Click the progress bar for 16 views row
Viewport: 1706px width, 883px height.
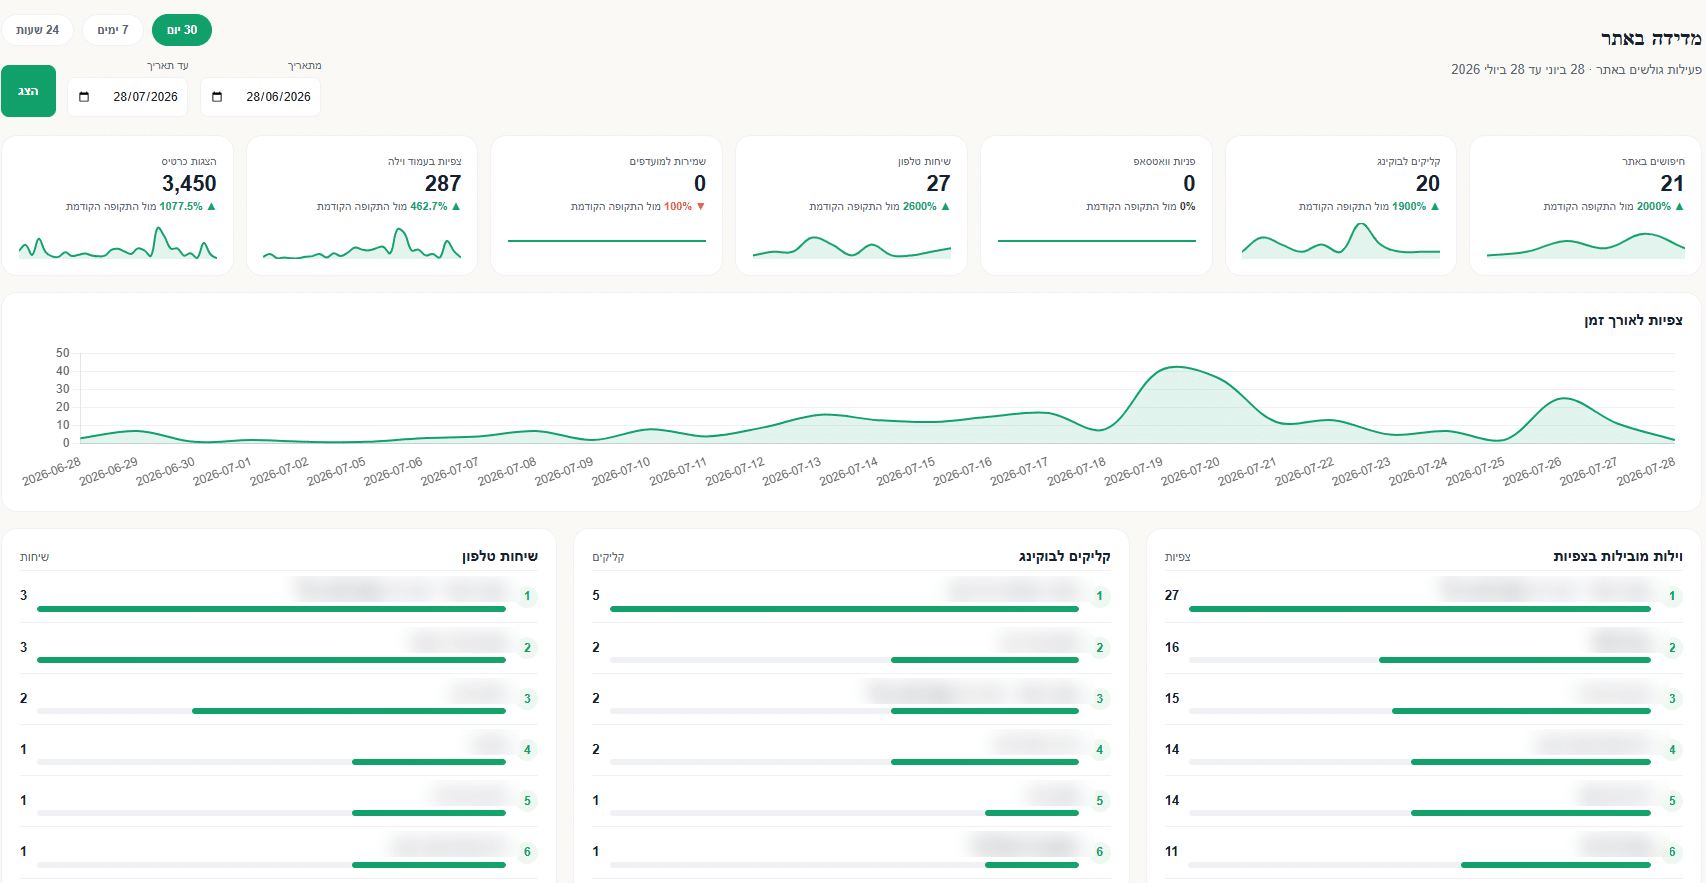point(1420,660)
